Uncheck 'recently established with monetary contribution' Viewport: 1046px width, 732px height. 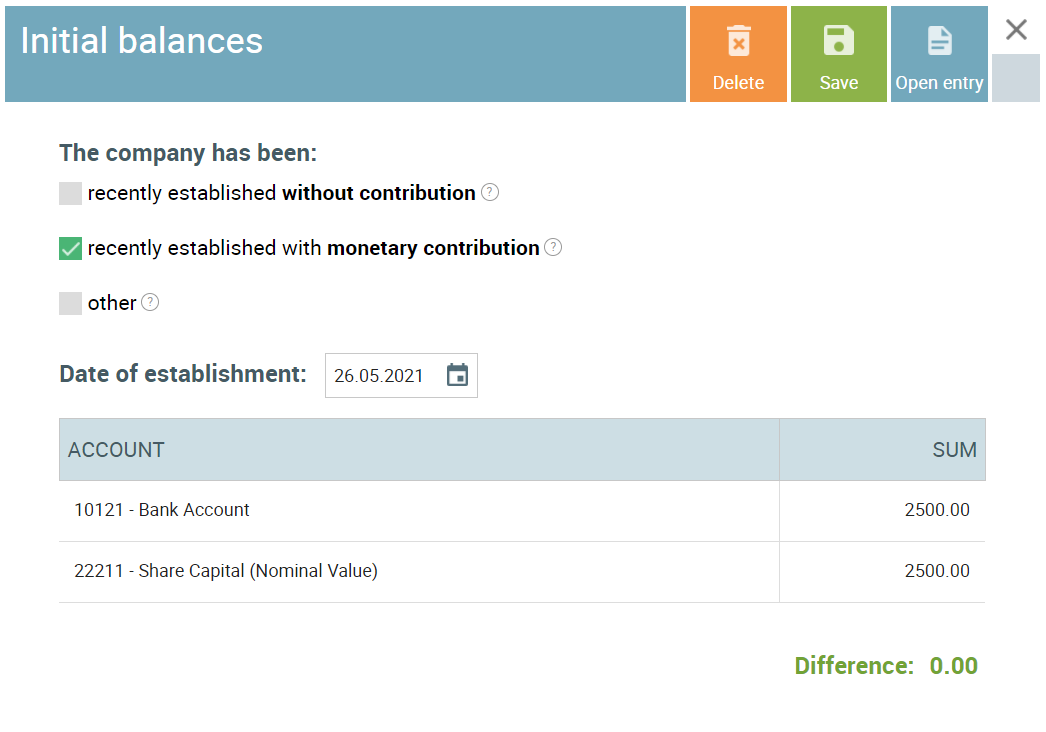[x=70, y=248]
